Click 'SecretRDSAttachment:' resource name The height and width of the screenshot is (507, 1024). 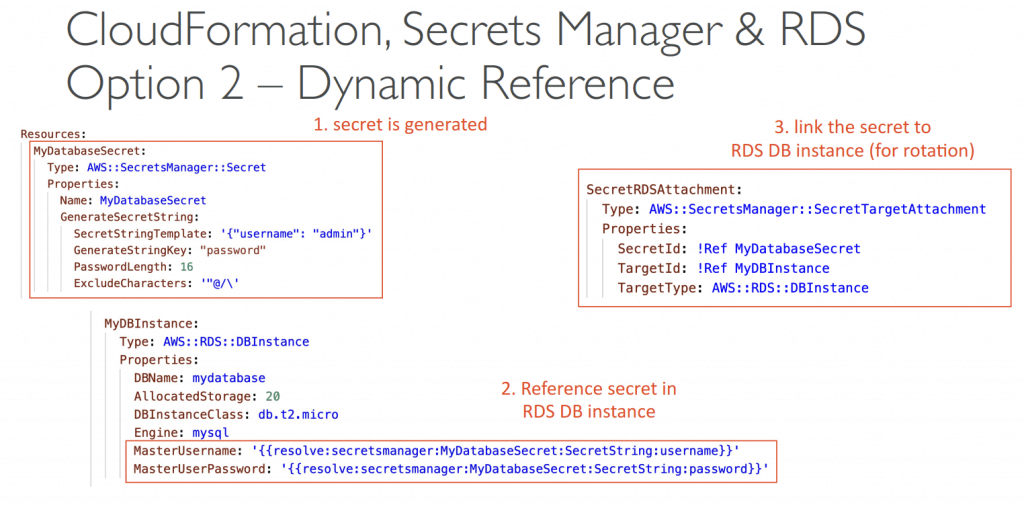[x=664, y=190]
